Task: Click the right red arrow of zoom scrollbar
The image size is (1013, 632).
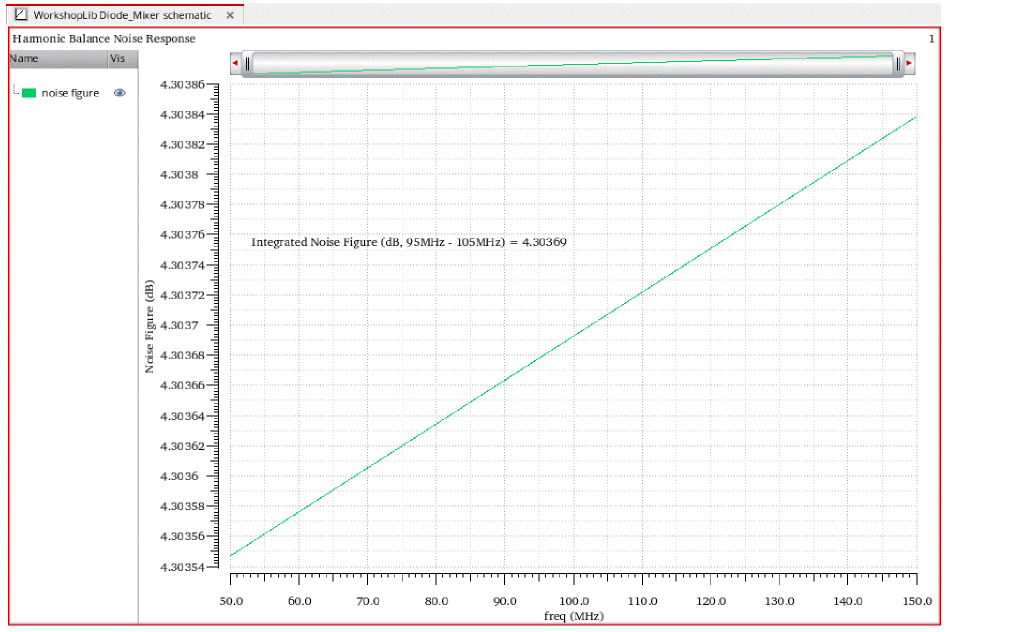Action: [909, 64]
